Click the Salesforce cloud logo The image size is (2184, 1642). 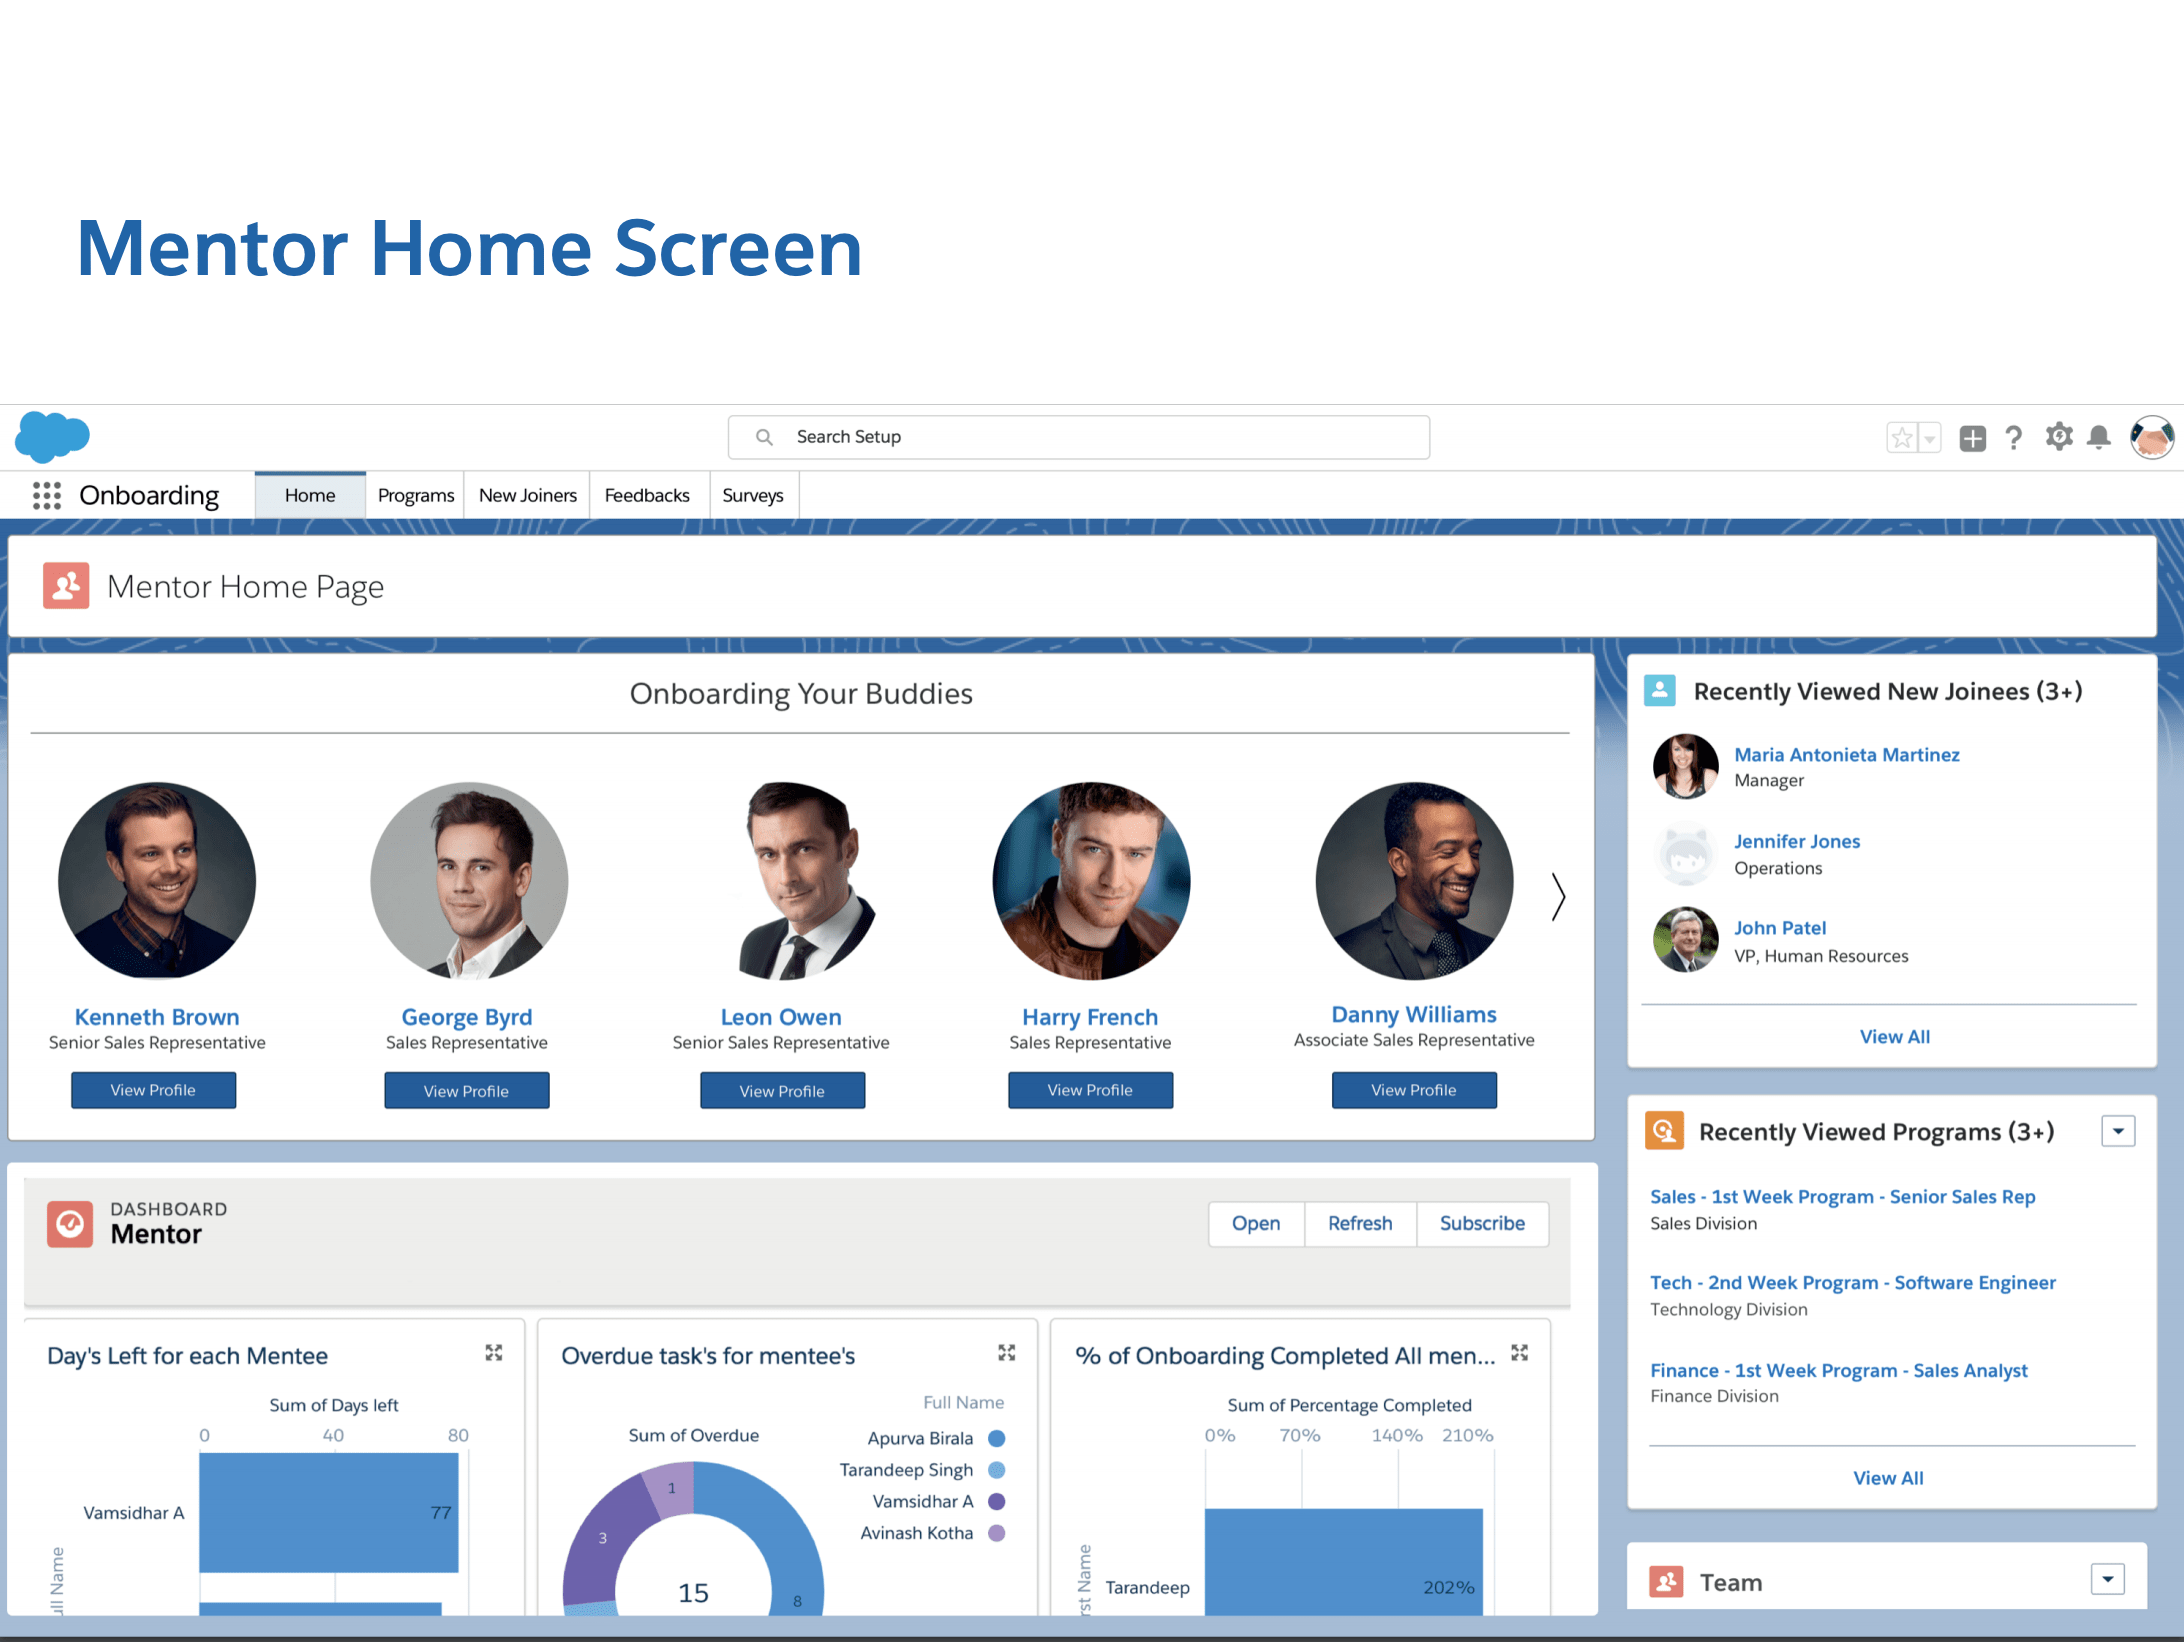point(52,436)
